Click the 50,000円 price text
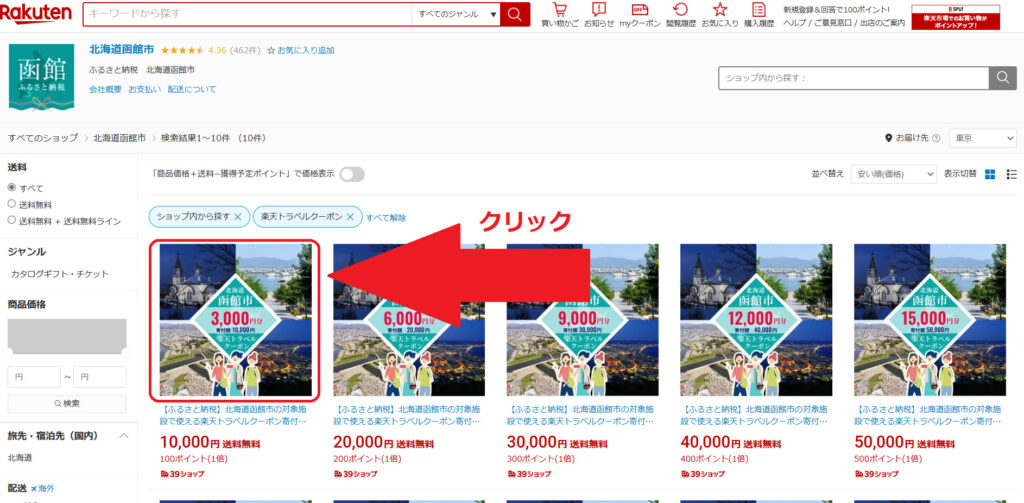The width and height of the screenshot is (1024, 503). [884, 442]
